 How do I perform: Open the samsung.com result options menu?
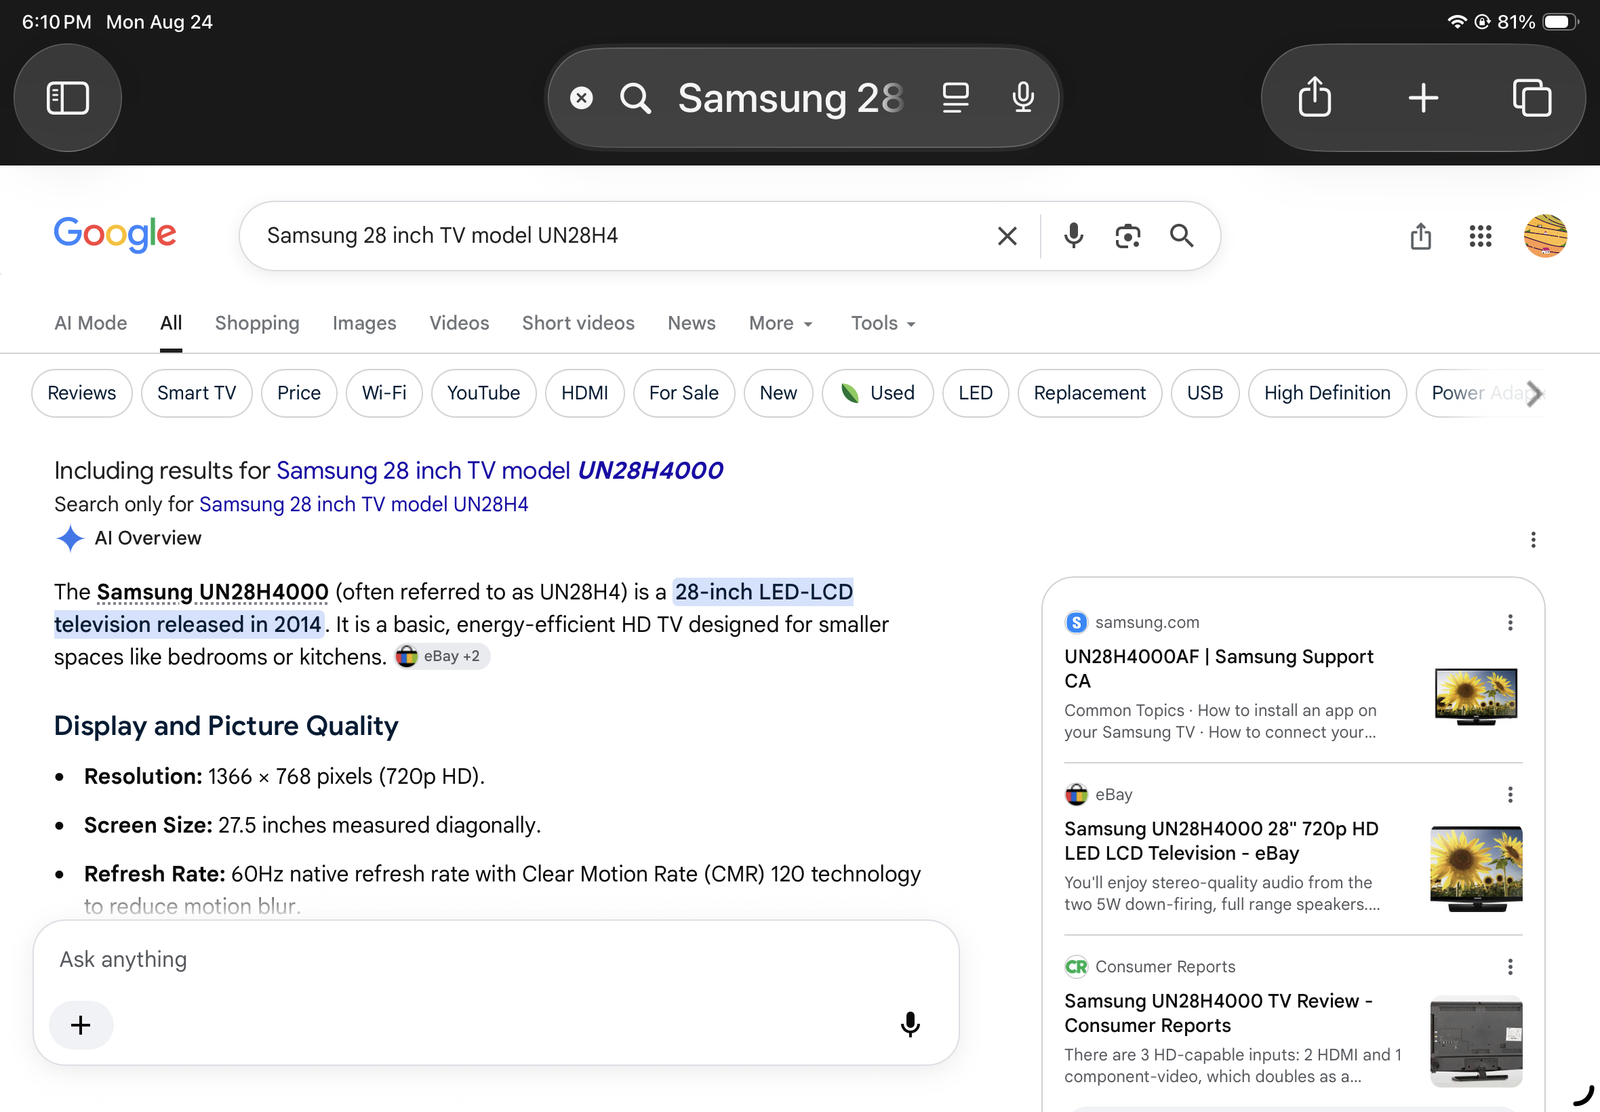[x=1510, y=622]
